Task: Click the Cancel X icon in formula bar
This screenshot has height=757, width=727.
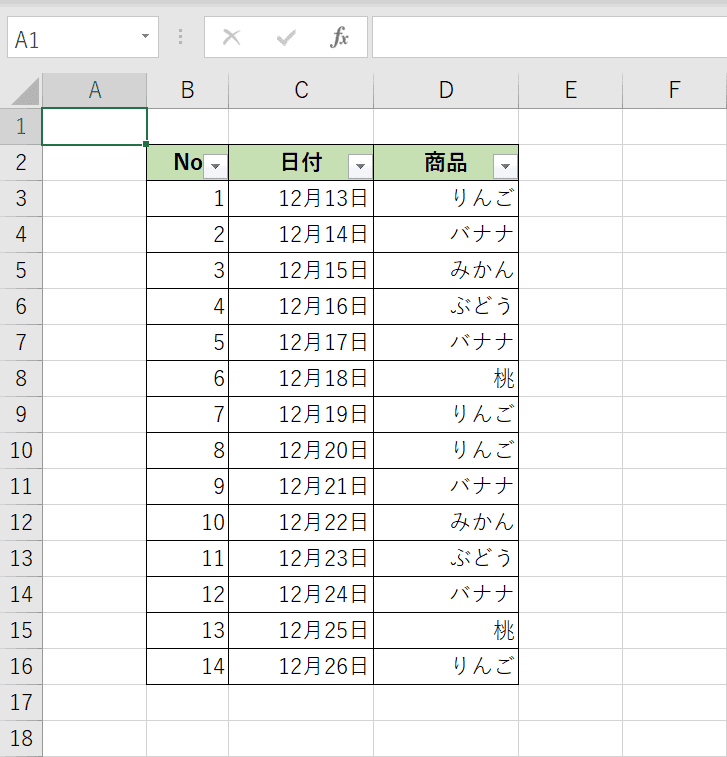Action: (232, 37)
